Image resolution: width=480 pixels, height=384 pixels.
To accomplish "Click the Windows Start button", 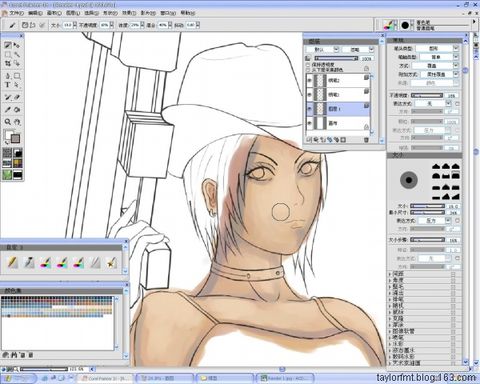I will pos(19,378).
